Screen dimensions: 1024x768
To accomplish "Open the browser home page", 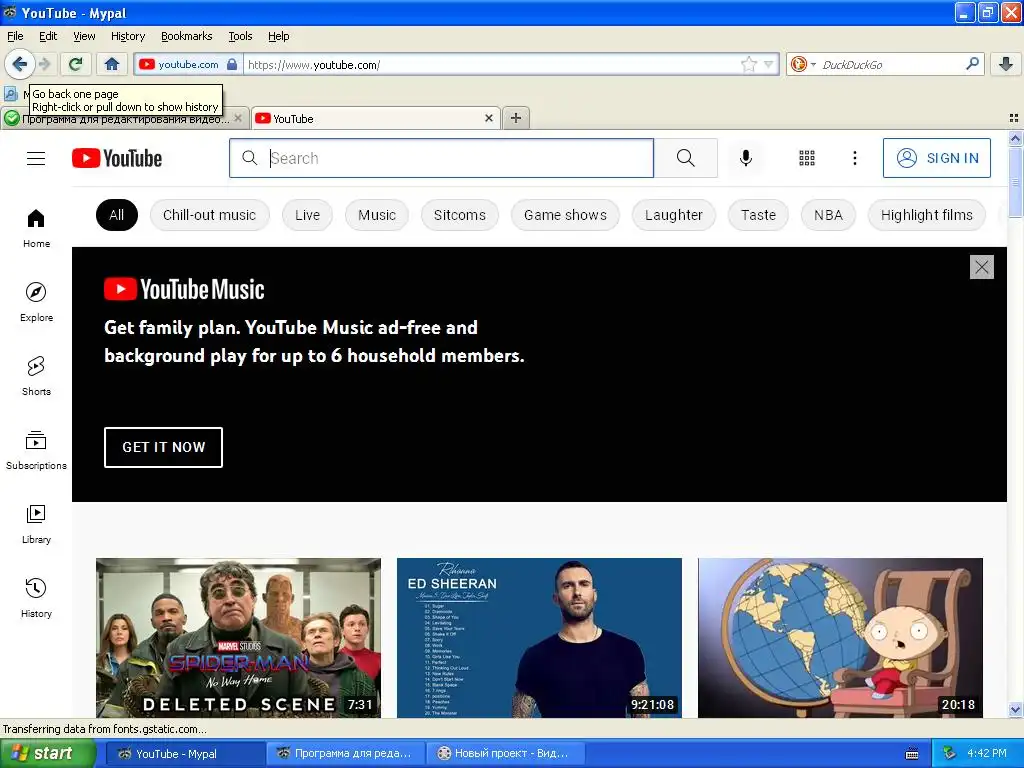I will pyautogui.click(x=112, y=64).
